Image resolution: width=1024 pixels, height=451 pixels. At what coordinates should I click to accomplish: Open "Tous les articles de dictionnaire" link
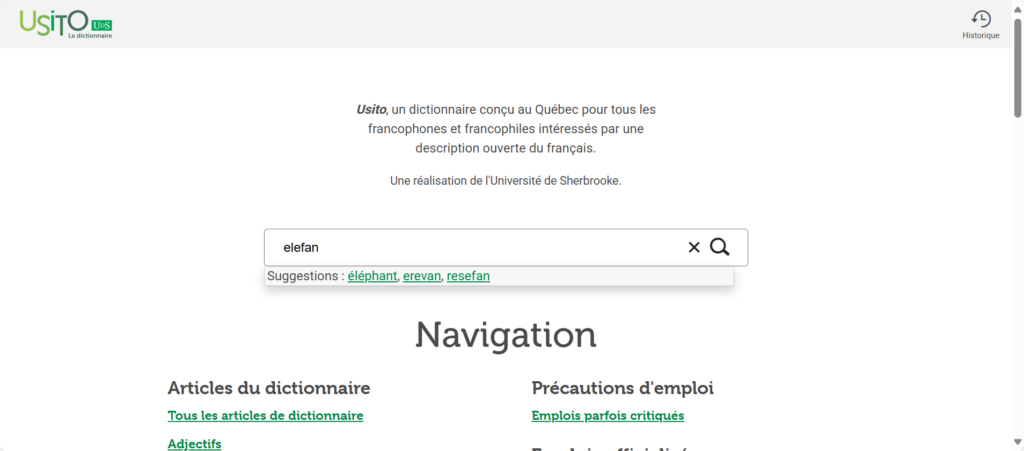tap(265, 416)
